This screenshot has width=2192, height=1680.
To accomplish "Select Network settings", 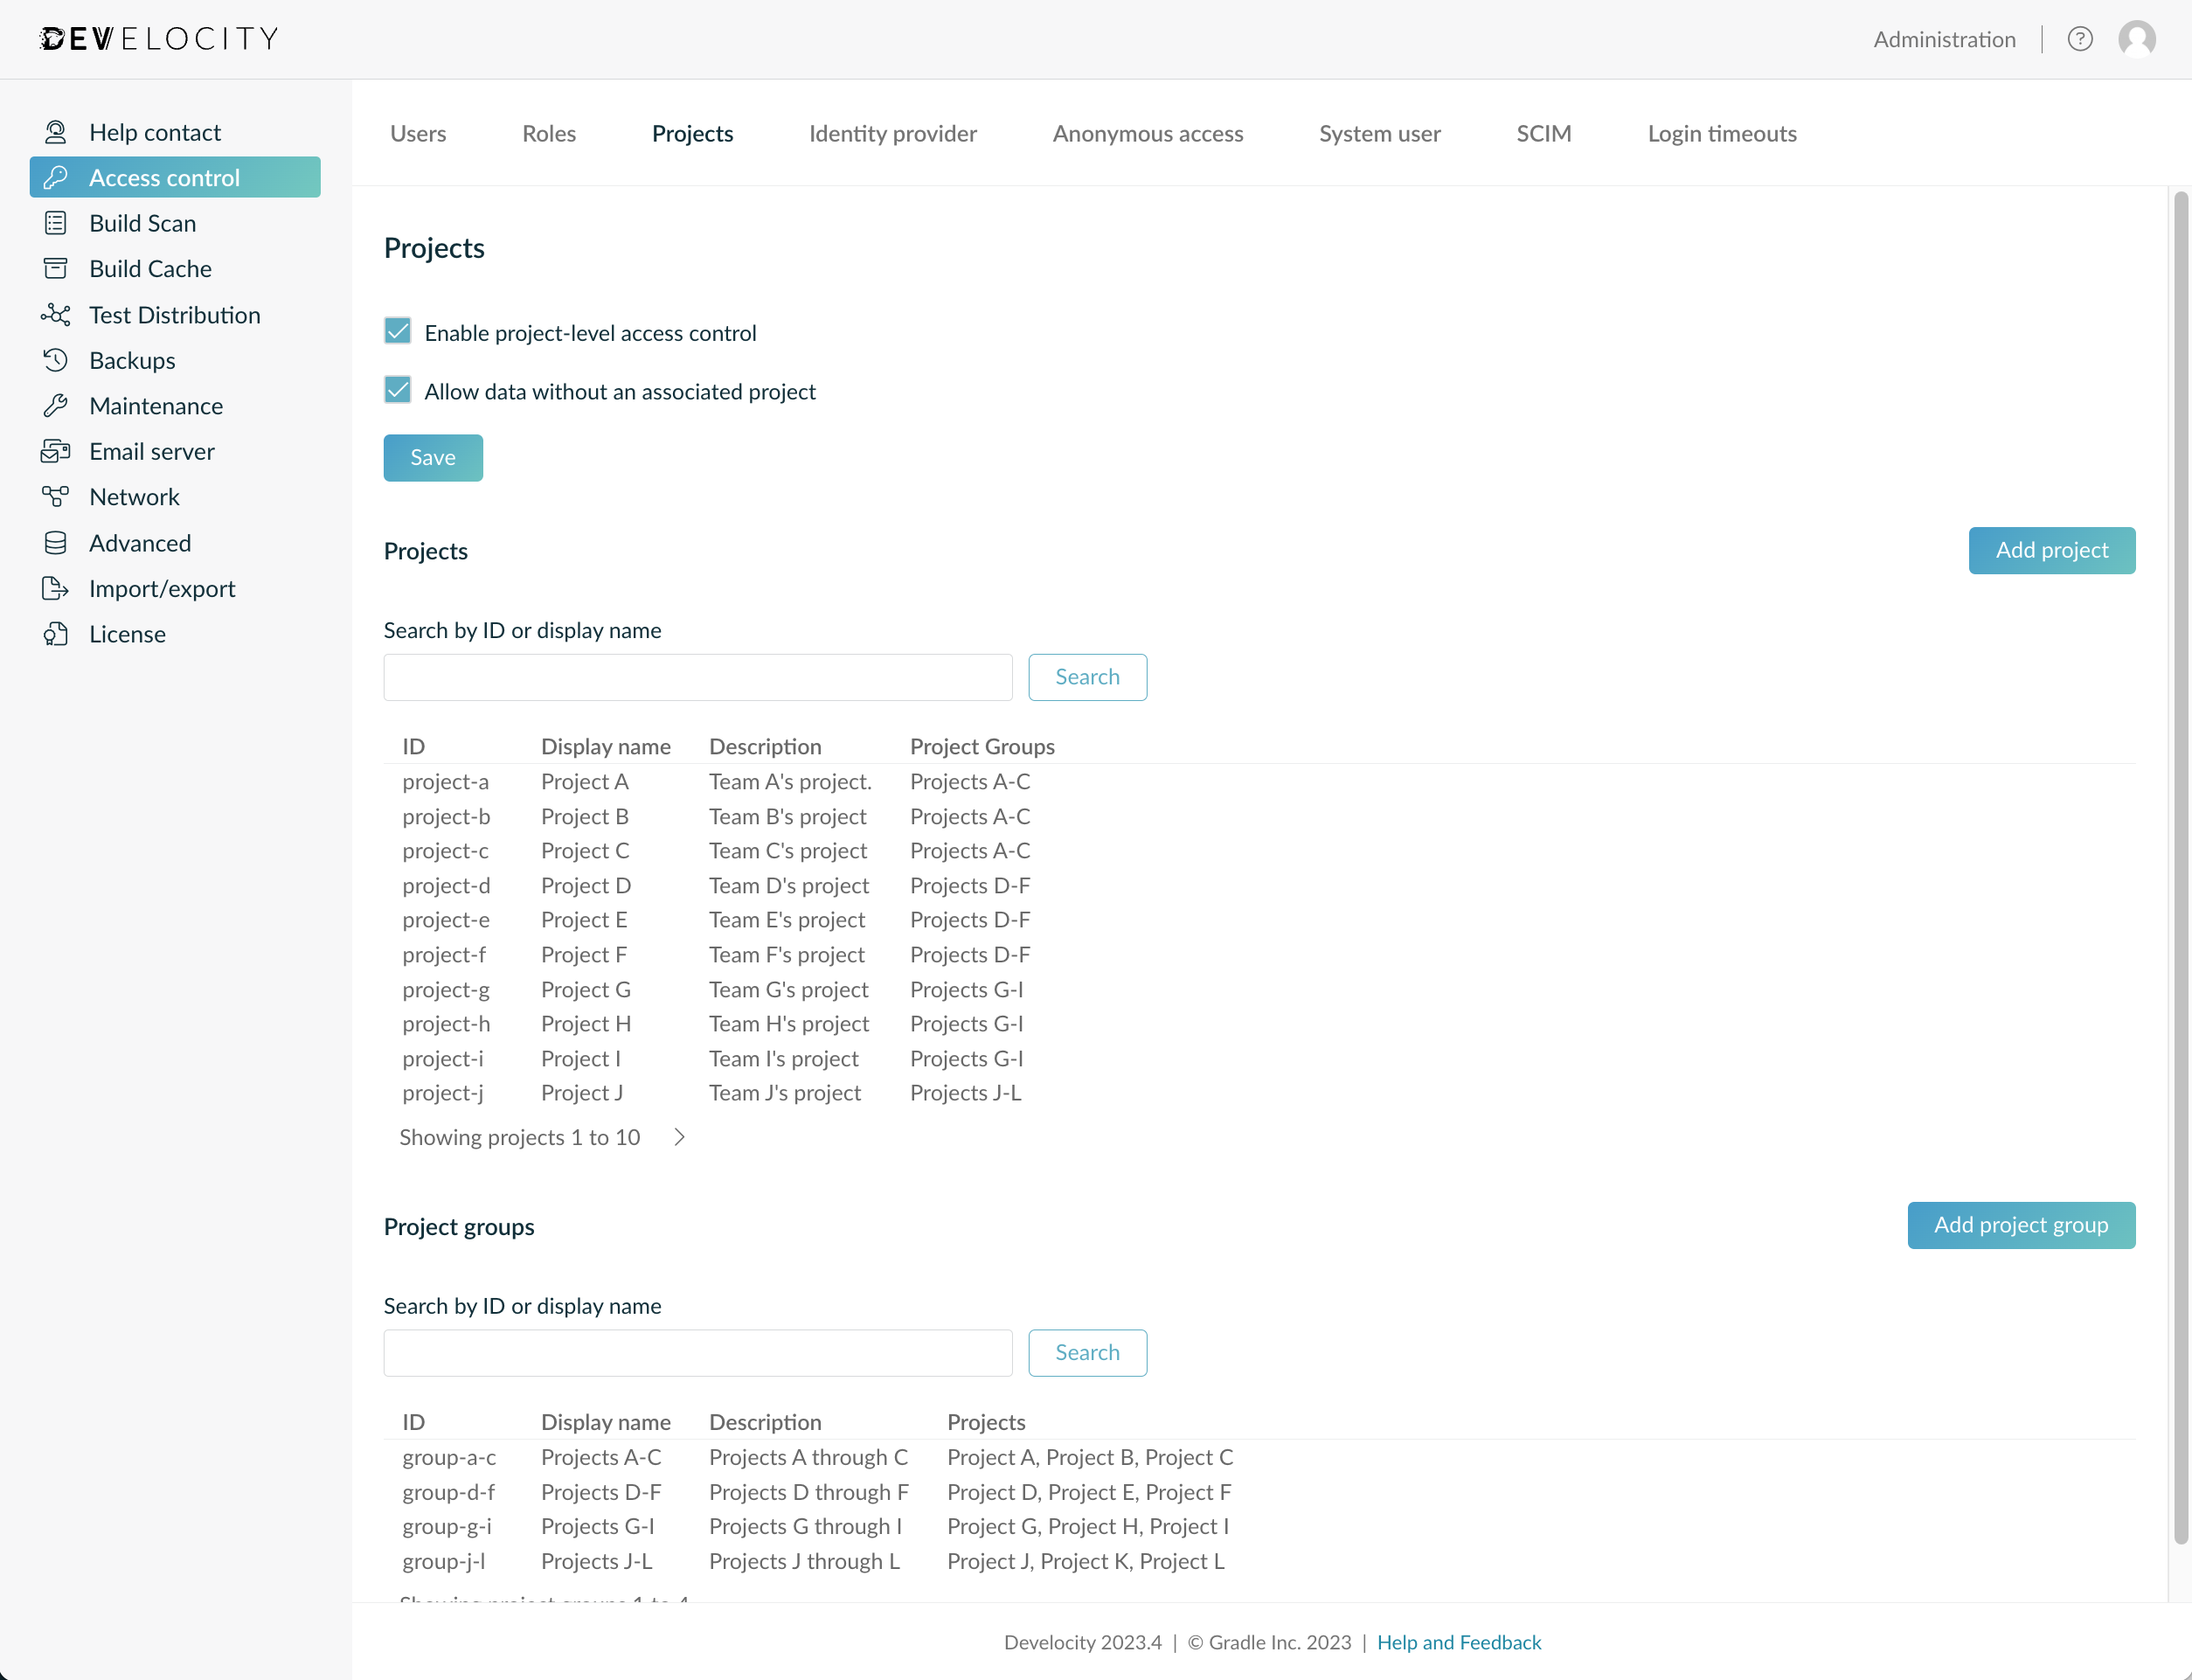I will [134, 496].
